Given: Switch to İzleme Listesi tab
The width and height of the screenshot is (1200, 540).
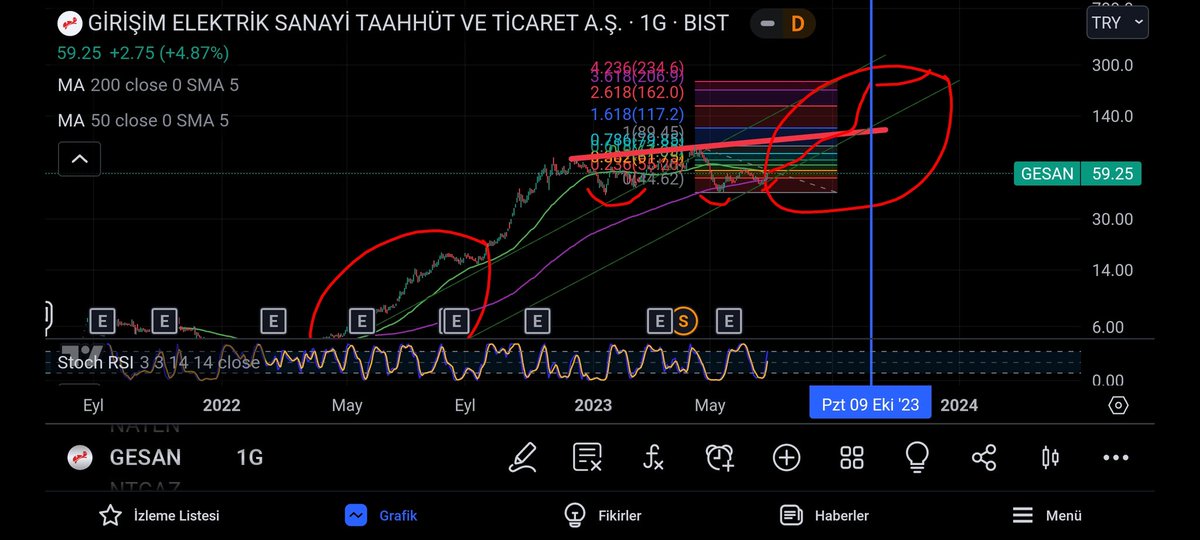Looking at the screenshot, I should 159,516.
